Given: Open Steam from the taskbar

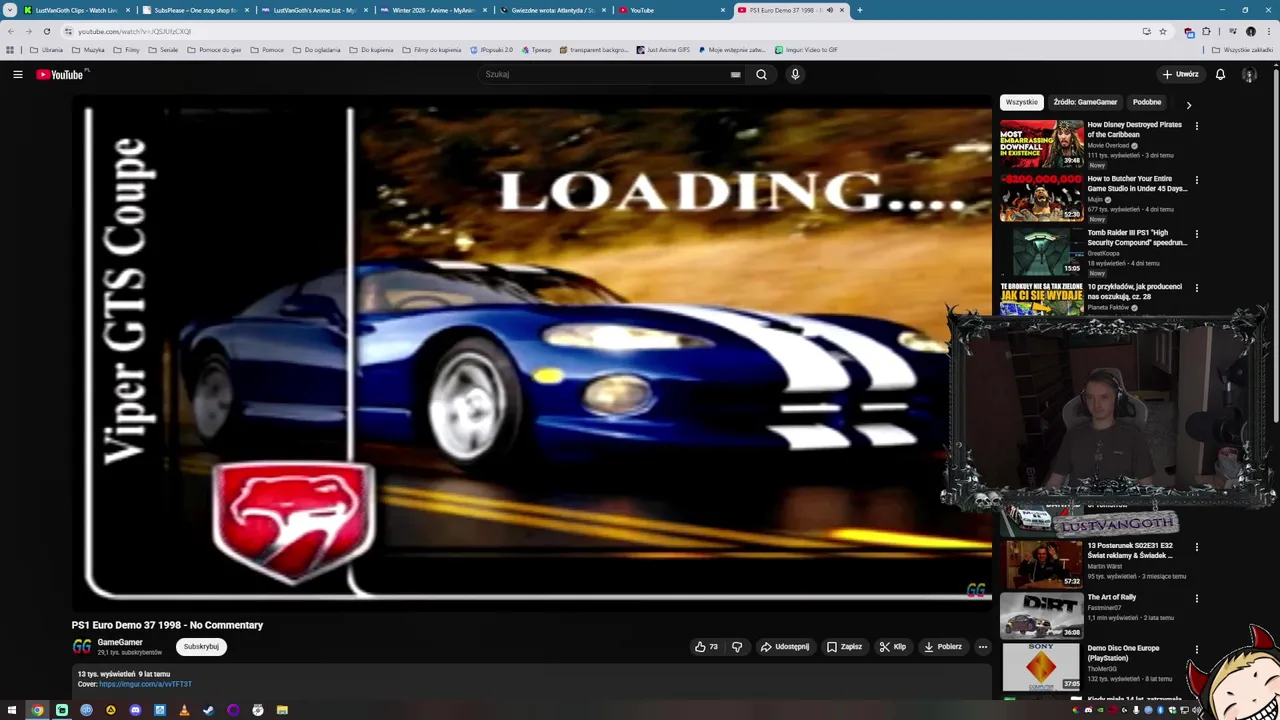Looking at the screenshot, I should (208, 710).
